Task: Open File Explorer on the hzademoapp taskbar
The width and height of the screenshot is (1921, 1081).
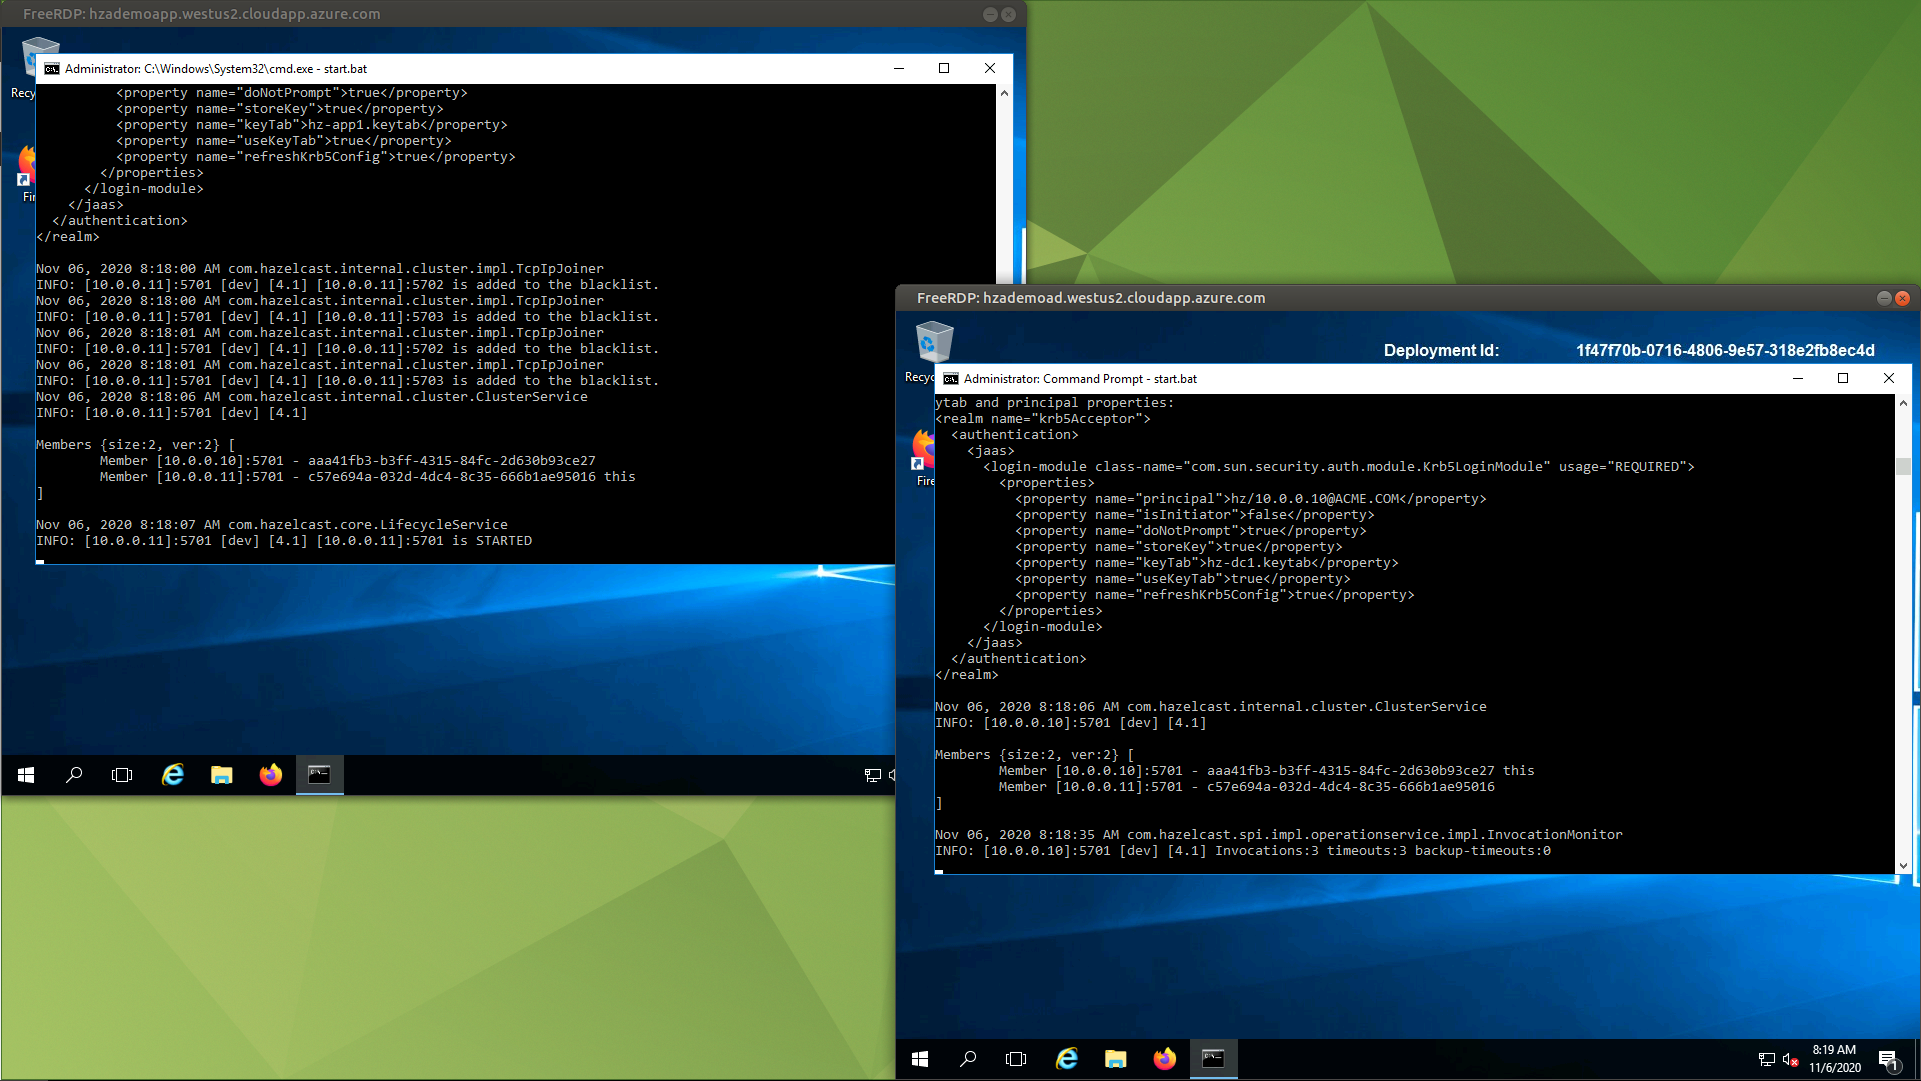Action: tap(221, 775)
